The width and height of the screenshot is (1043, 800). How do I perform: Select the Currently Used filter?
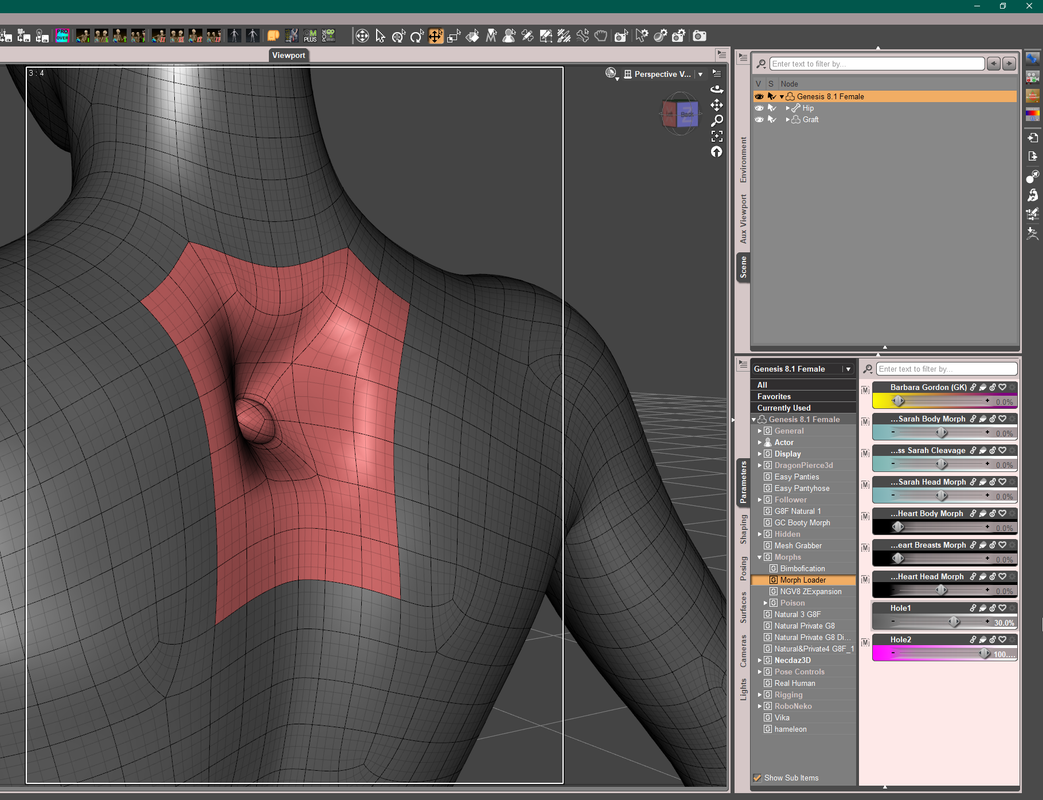point(784,408)
